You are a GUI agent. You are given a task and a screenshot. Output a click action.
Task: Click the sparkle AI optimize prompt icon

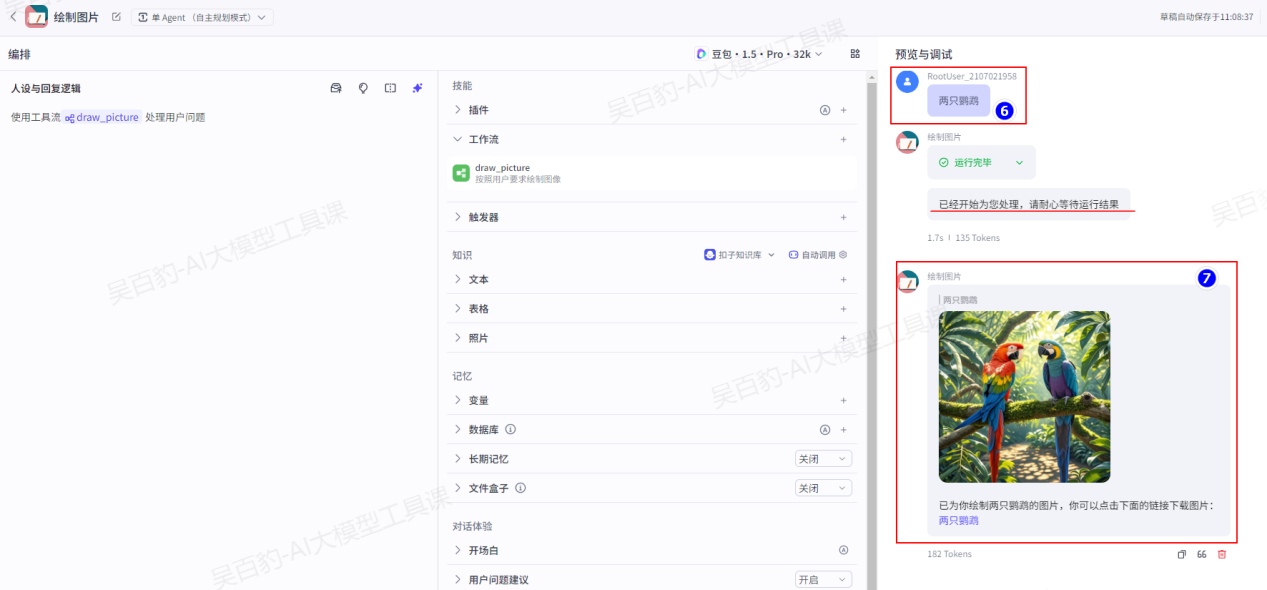[418, 88]
